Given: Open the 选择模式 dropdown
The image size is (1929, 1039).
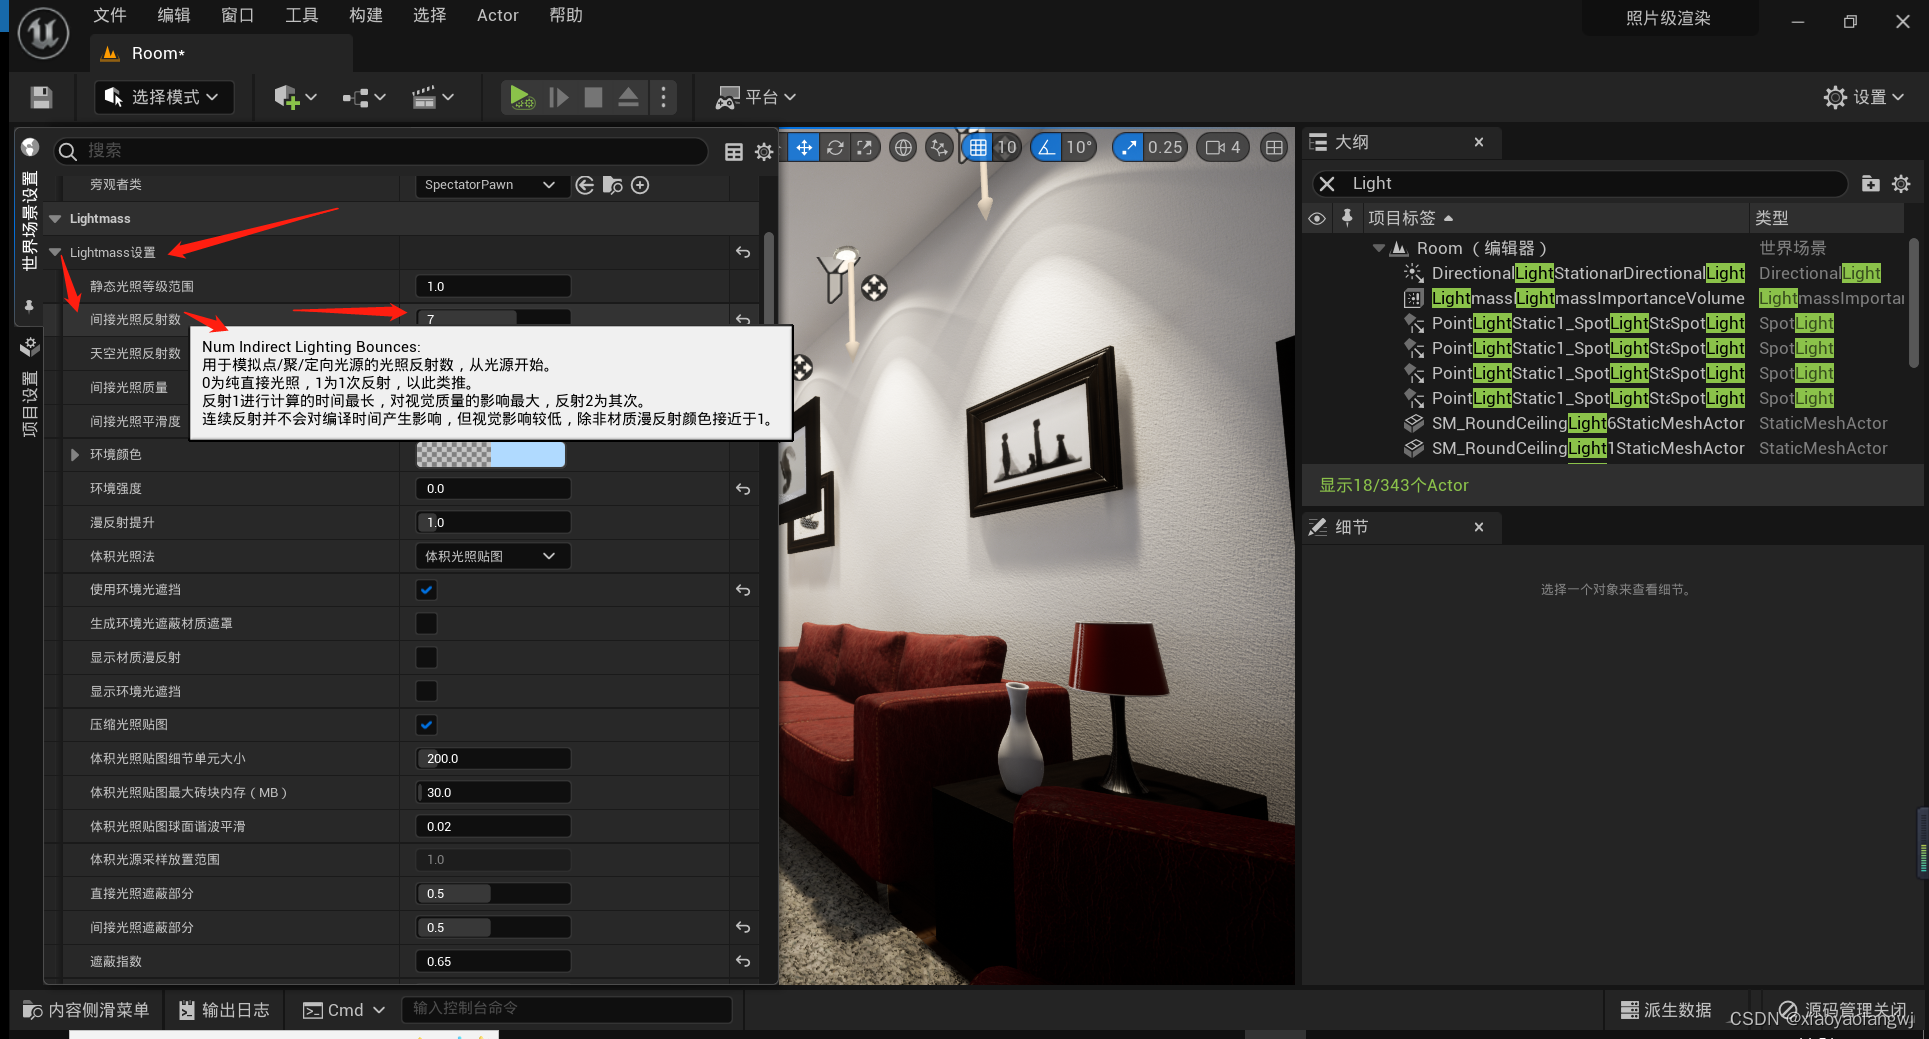Looking at the screenshot, I should (x=164, y=97).
